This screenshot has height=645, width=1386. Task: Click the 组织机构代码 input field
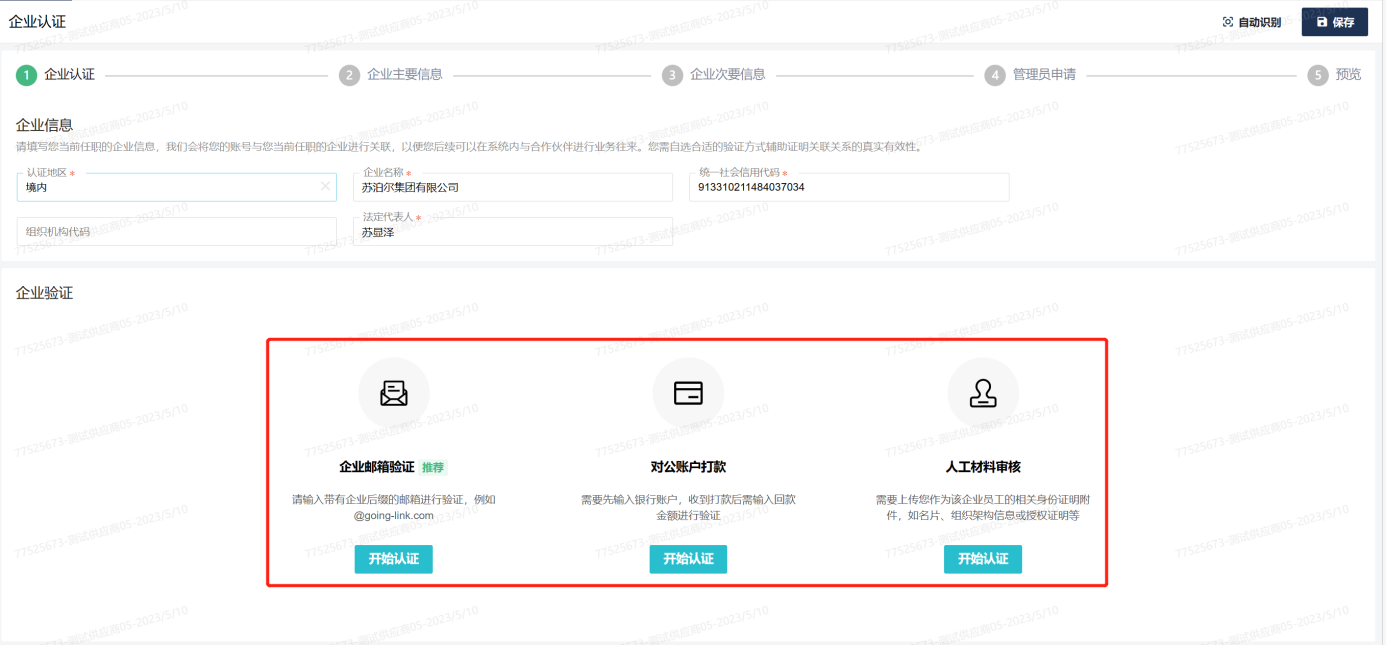click(x=176, y=231)
